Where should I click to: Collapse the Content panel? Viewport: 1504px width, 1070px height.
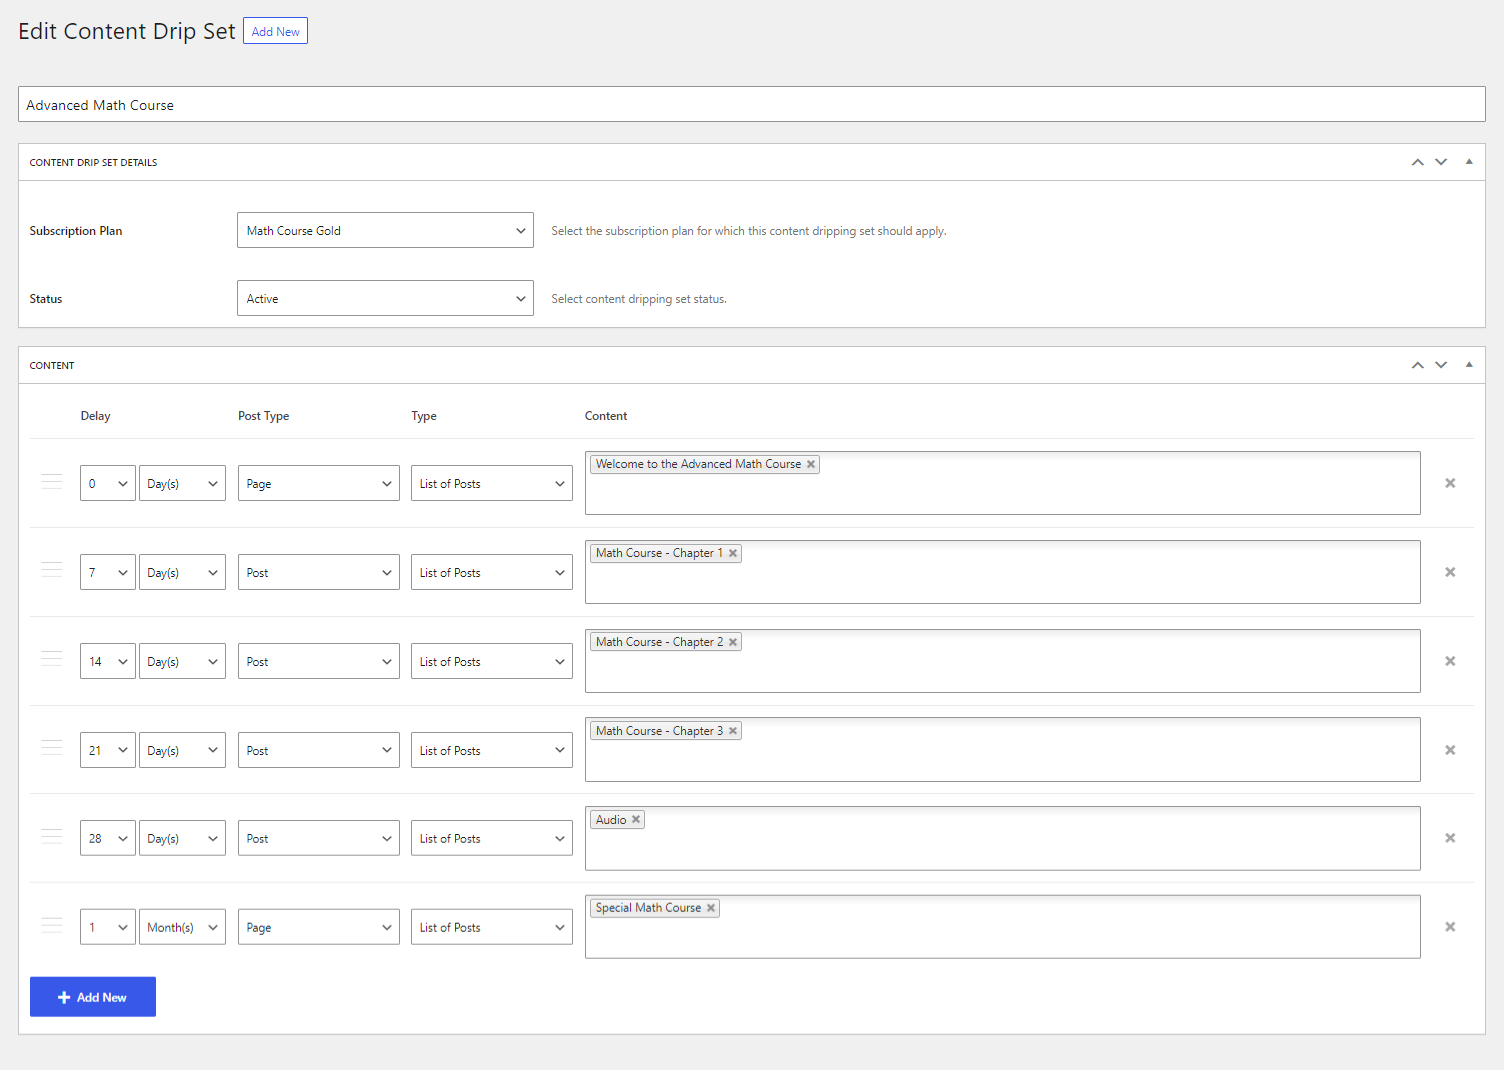coord(1469,365)
